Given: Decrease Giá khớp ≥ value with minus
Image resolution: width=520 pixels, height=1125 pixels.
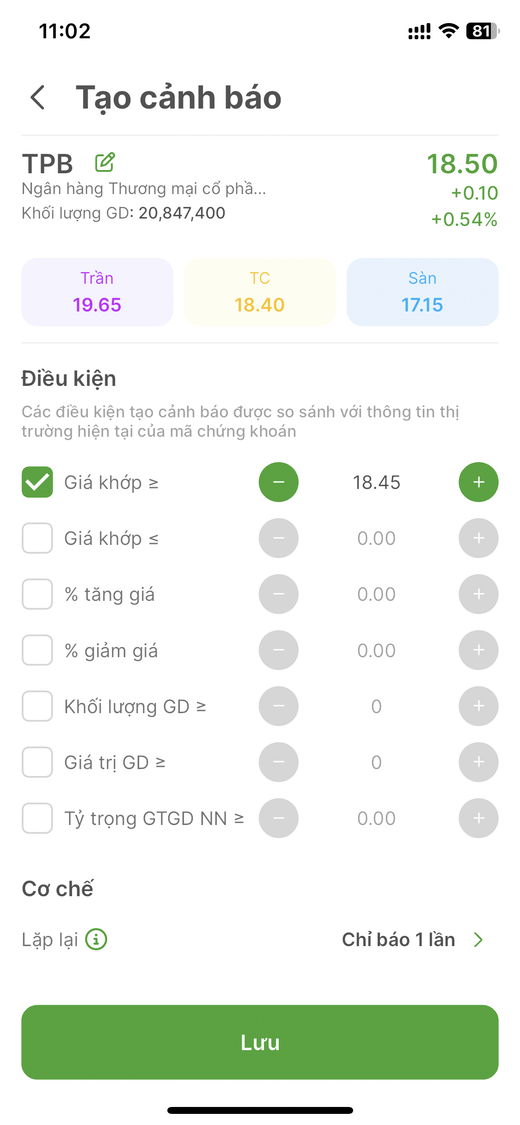Looking at the screenshot, I should click(278, 482).
